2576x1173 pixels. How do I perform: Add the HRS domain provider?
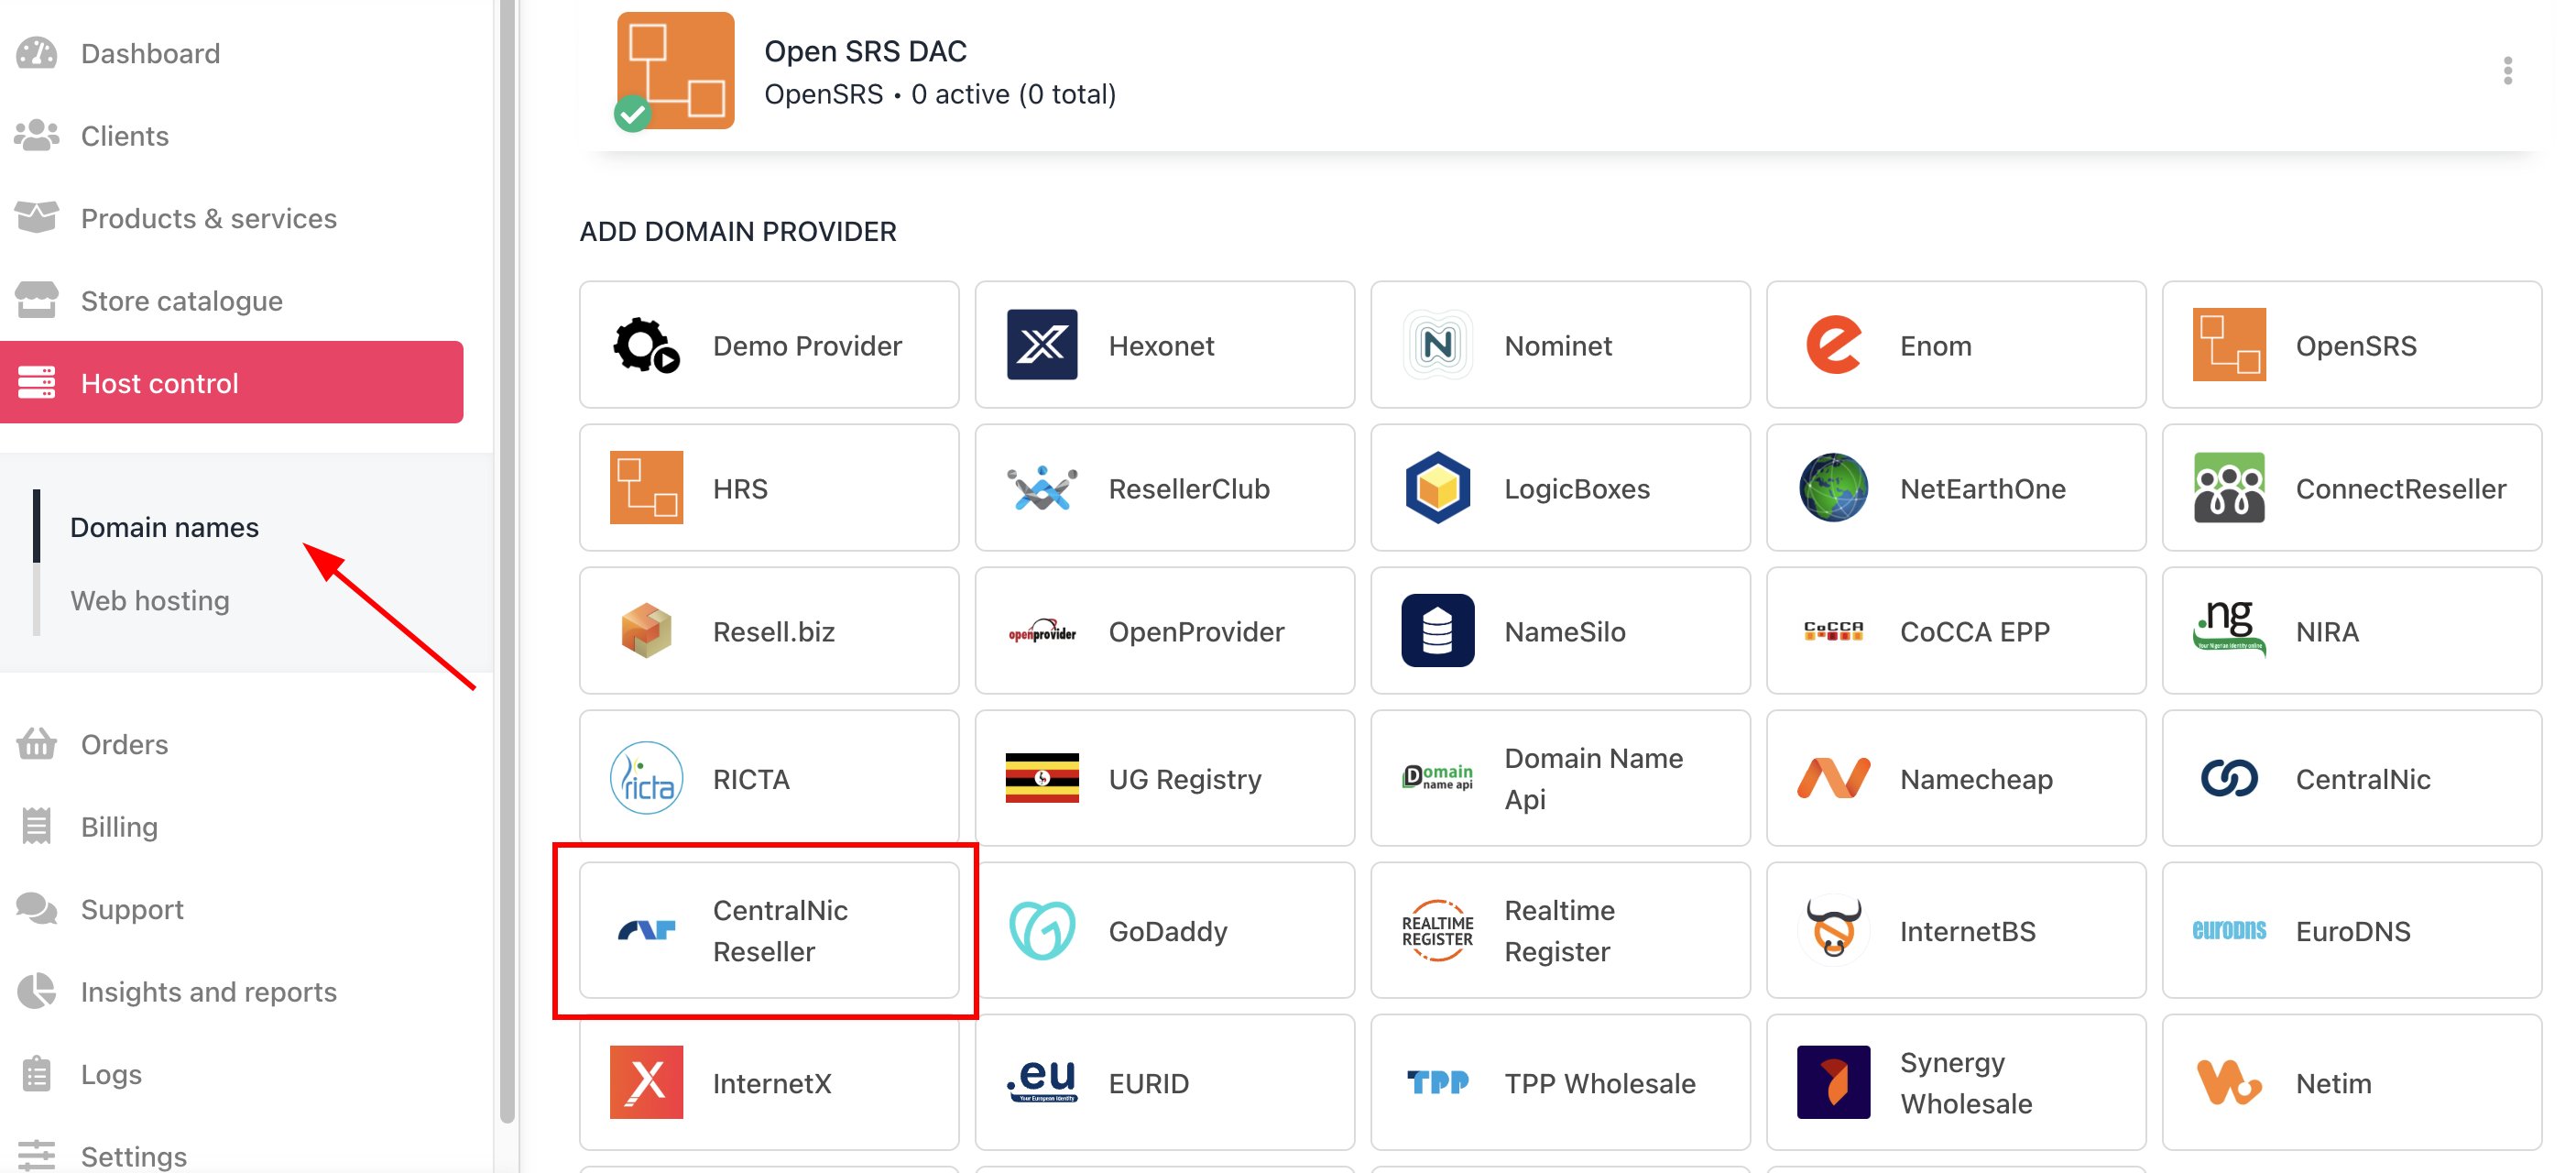769,488
